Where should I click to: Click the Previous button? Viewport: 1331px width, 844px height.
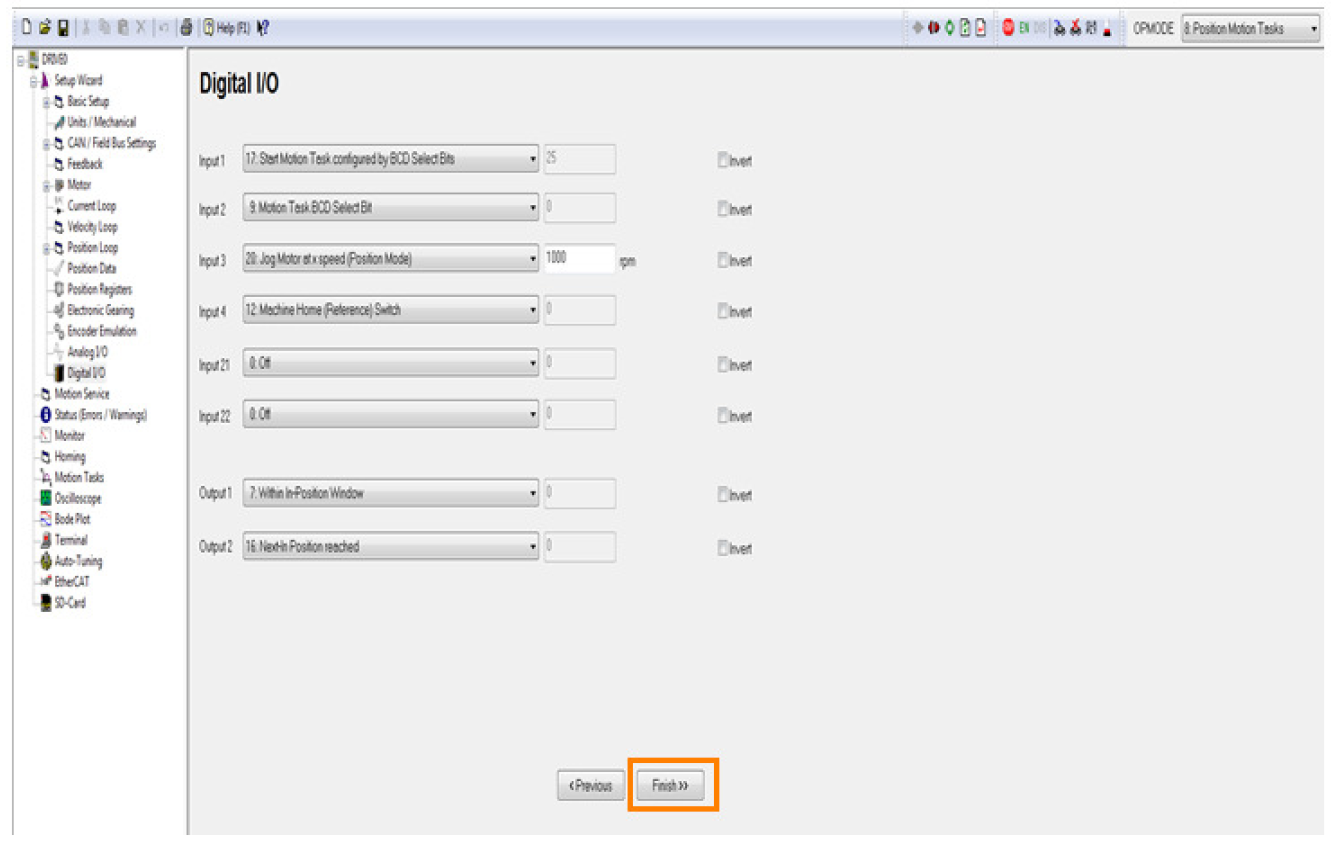coord(591,786)
